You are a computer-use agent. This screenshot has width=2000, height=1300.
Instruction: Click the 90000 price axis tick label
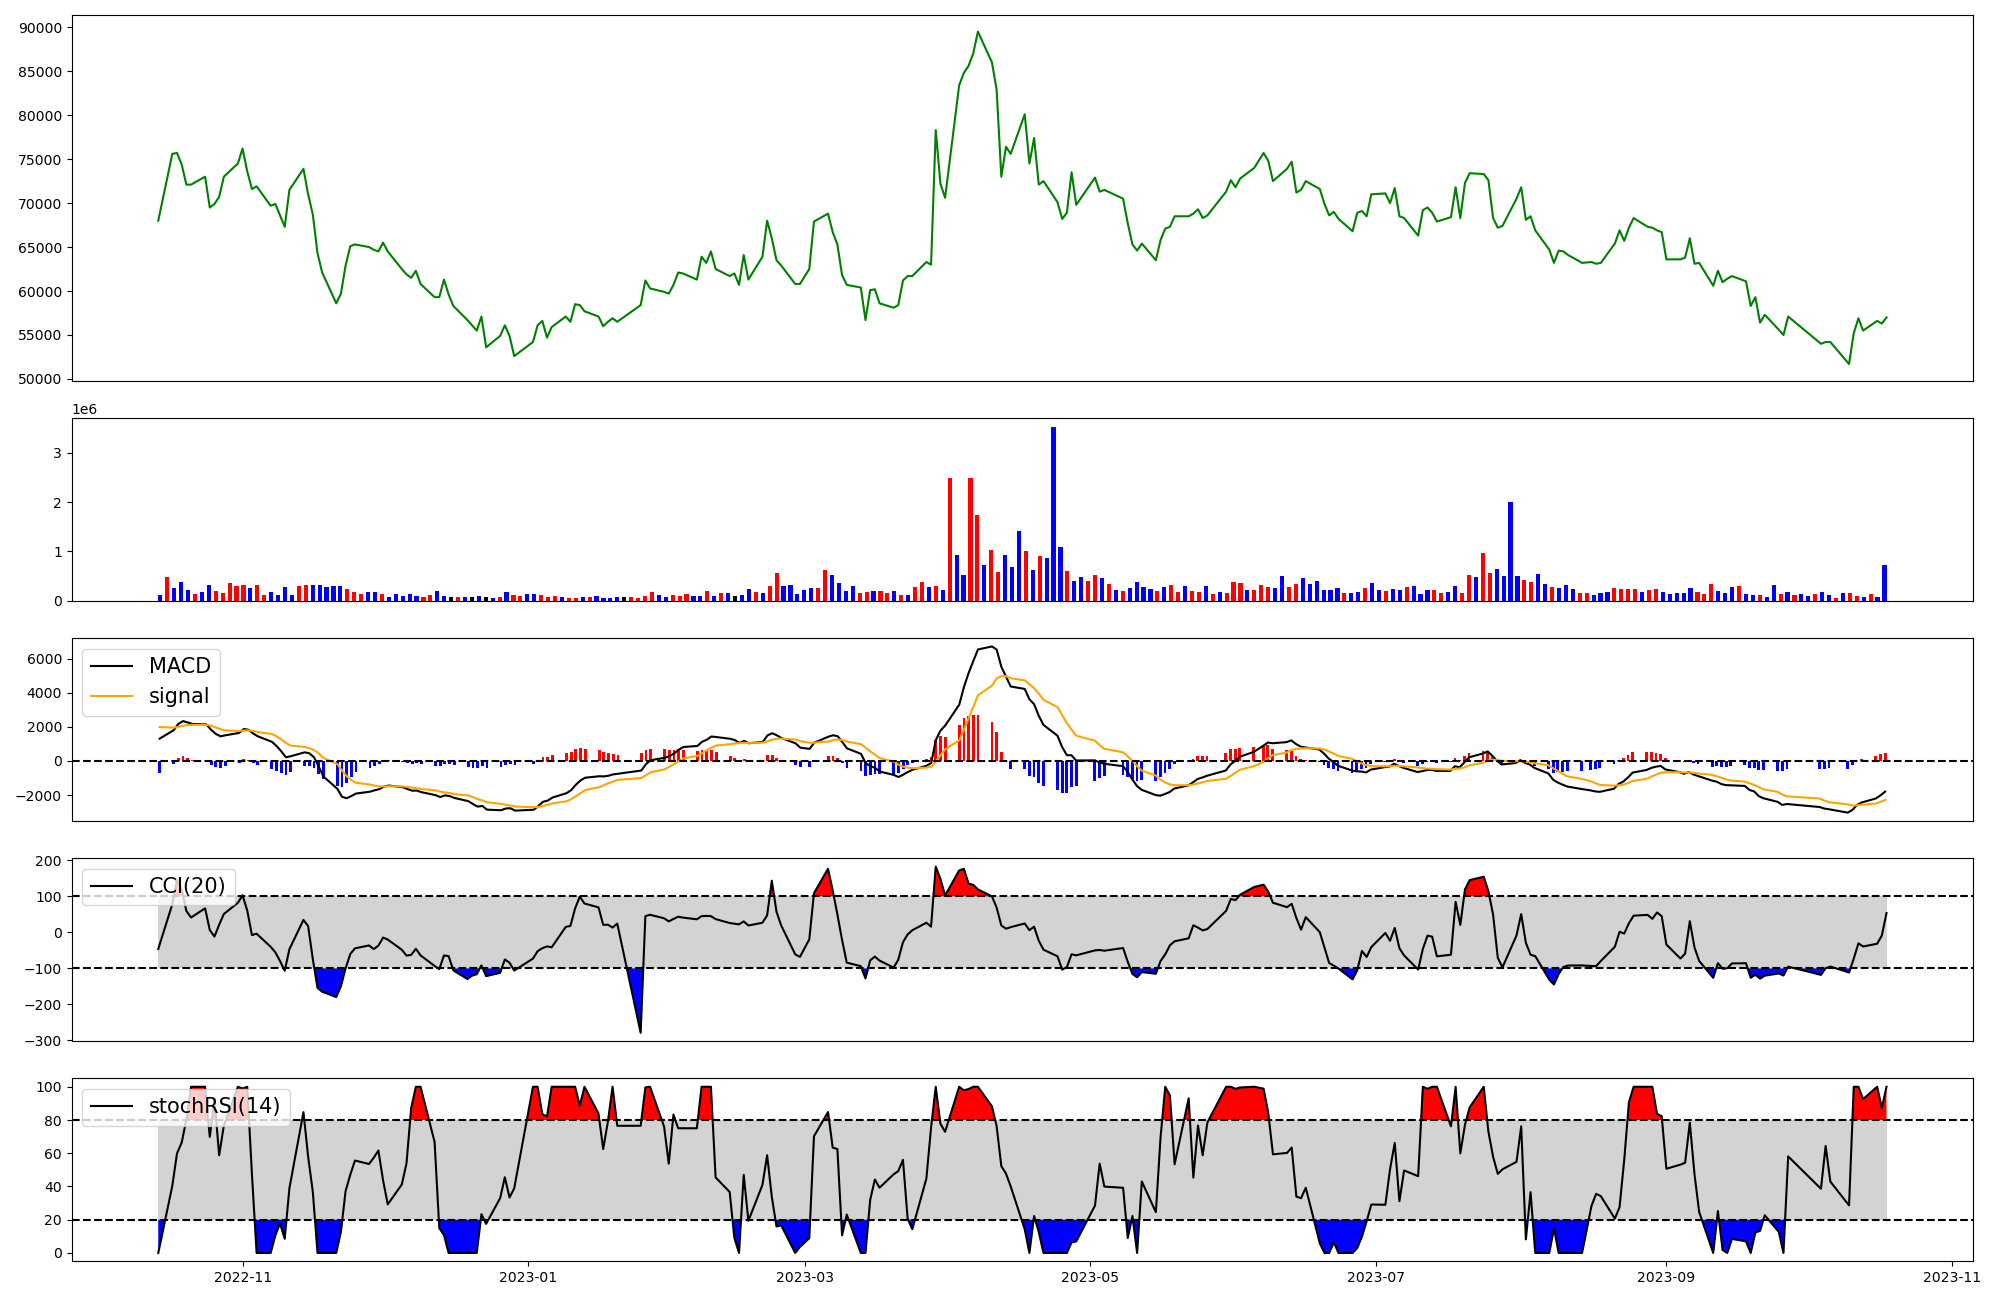(40, 28)
